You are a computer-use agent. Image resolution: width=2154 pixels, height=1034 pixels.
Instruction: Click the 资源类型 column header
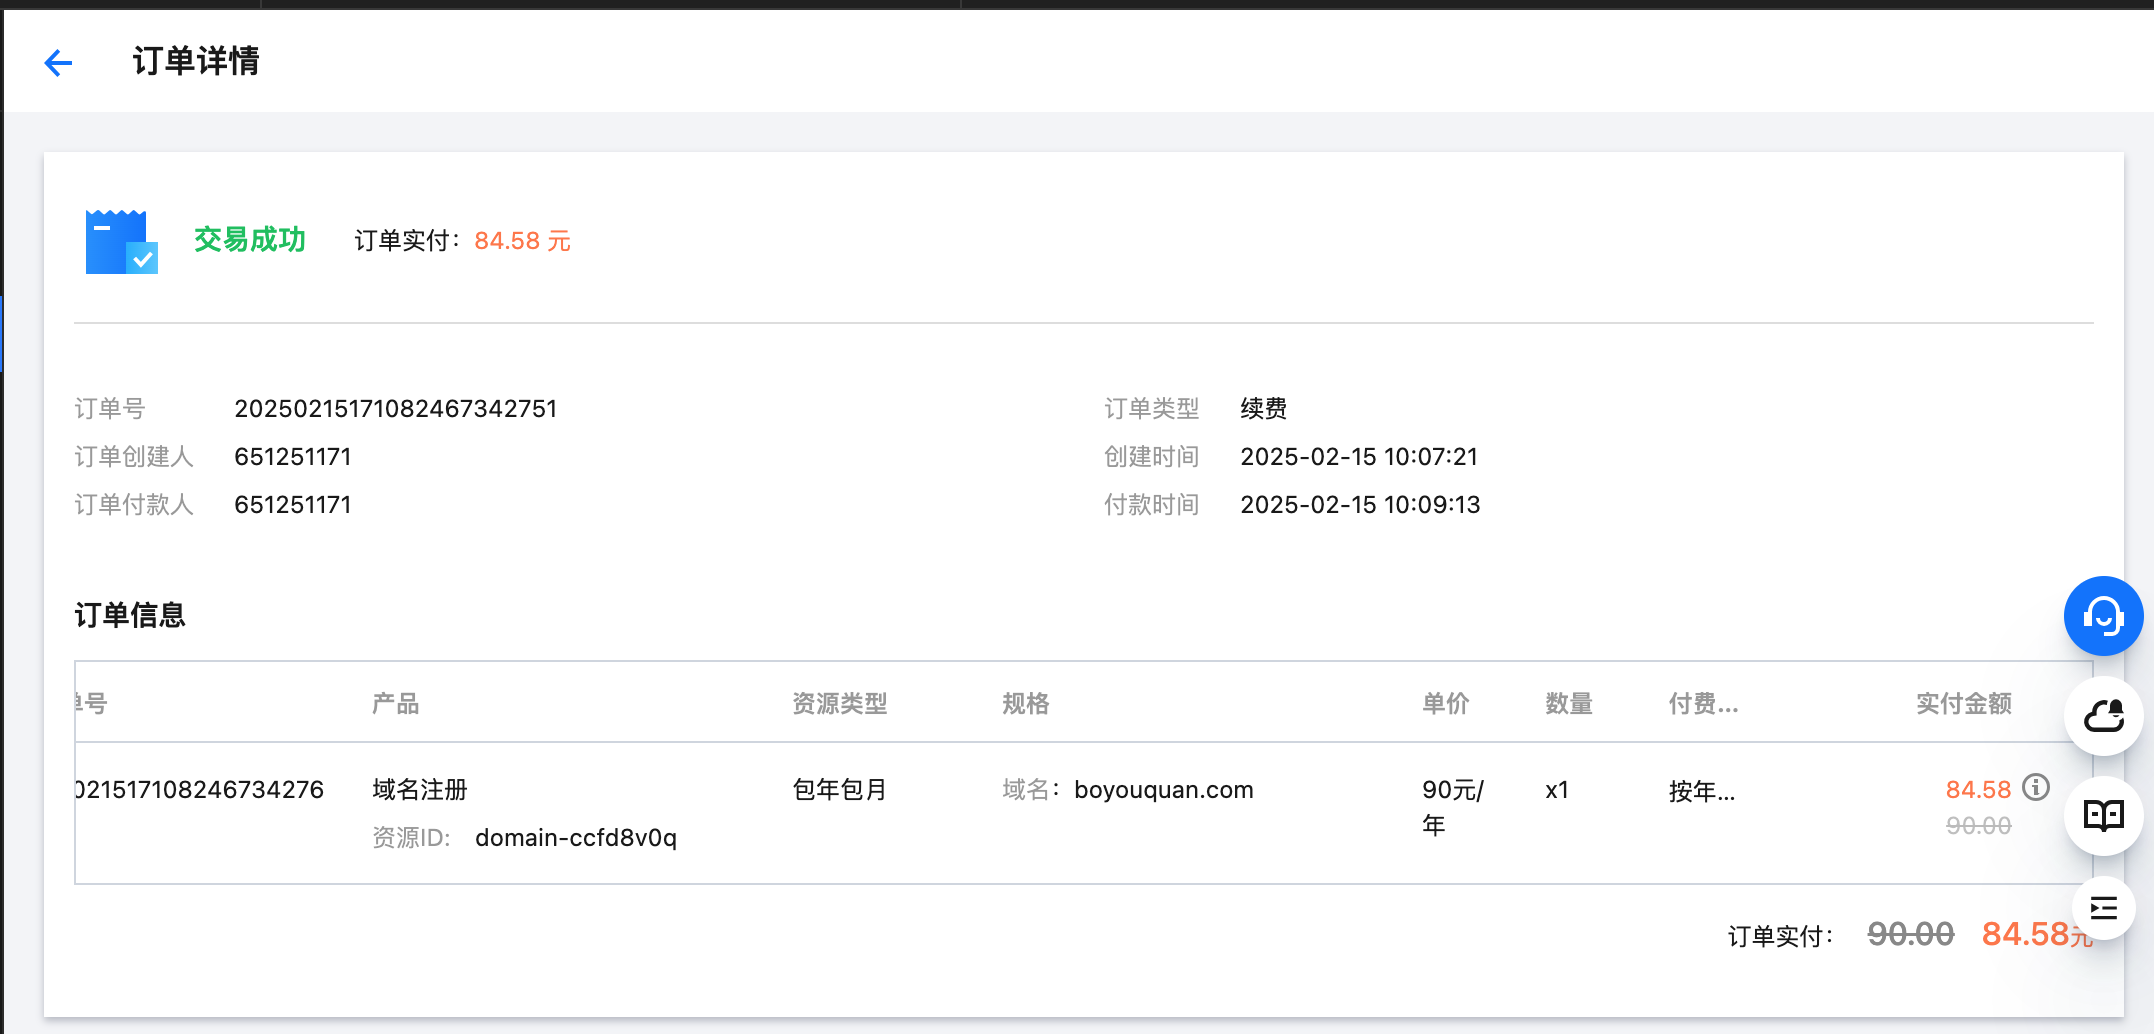coord(839,704)
